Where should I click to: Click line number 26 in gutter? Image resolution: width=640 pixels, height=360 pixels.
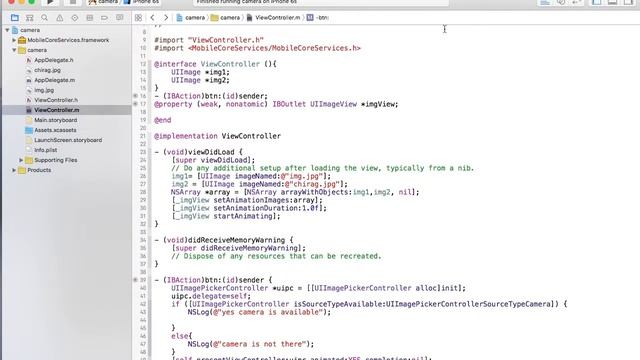pos(143,176)
